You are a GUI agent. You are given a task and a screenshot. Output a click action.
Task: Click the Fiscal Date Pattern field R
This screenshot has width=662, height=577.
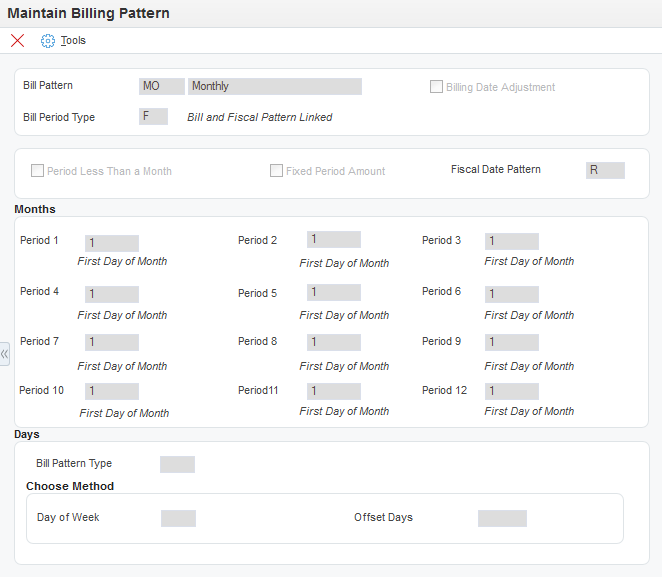605,170
